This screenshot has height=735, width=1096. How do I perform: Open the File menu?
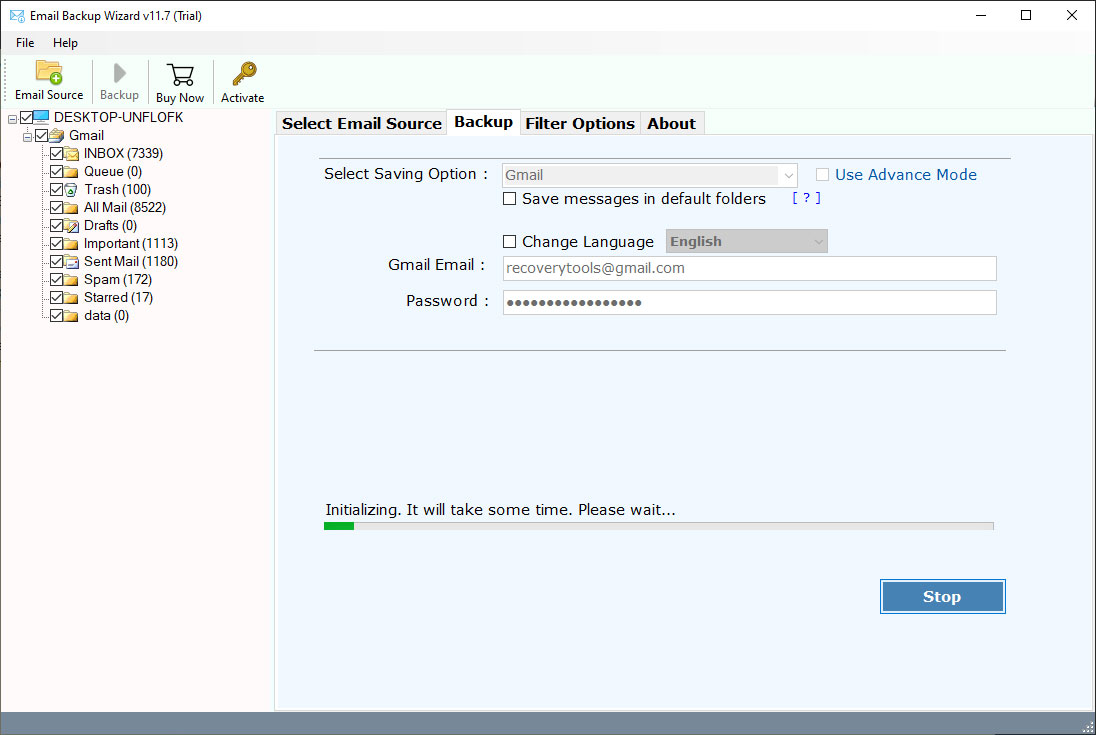(x=25, y=43)
